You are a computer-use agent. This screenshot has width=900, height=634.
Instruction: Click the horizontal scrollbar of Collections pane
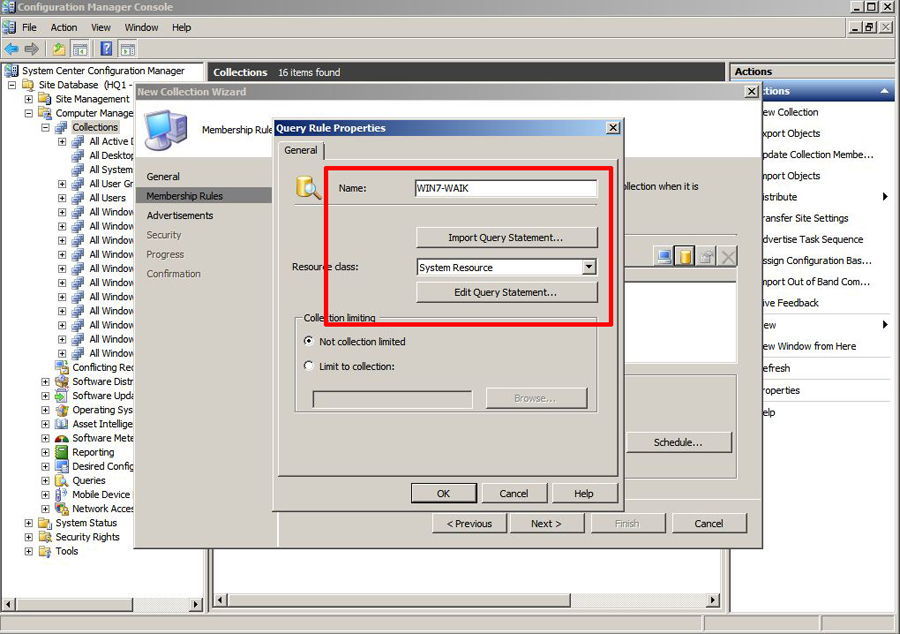(x=464, y=600)
